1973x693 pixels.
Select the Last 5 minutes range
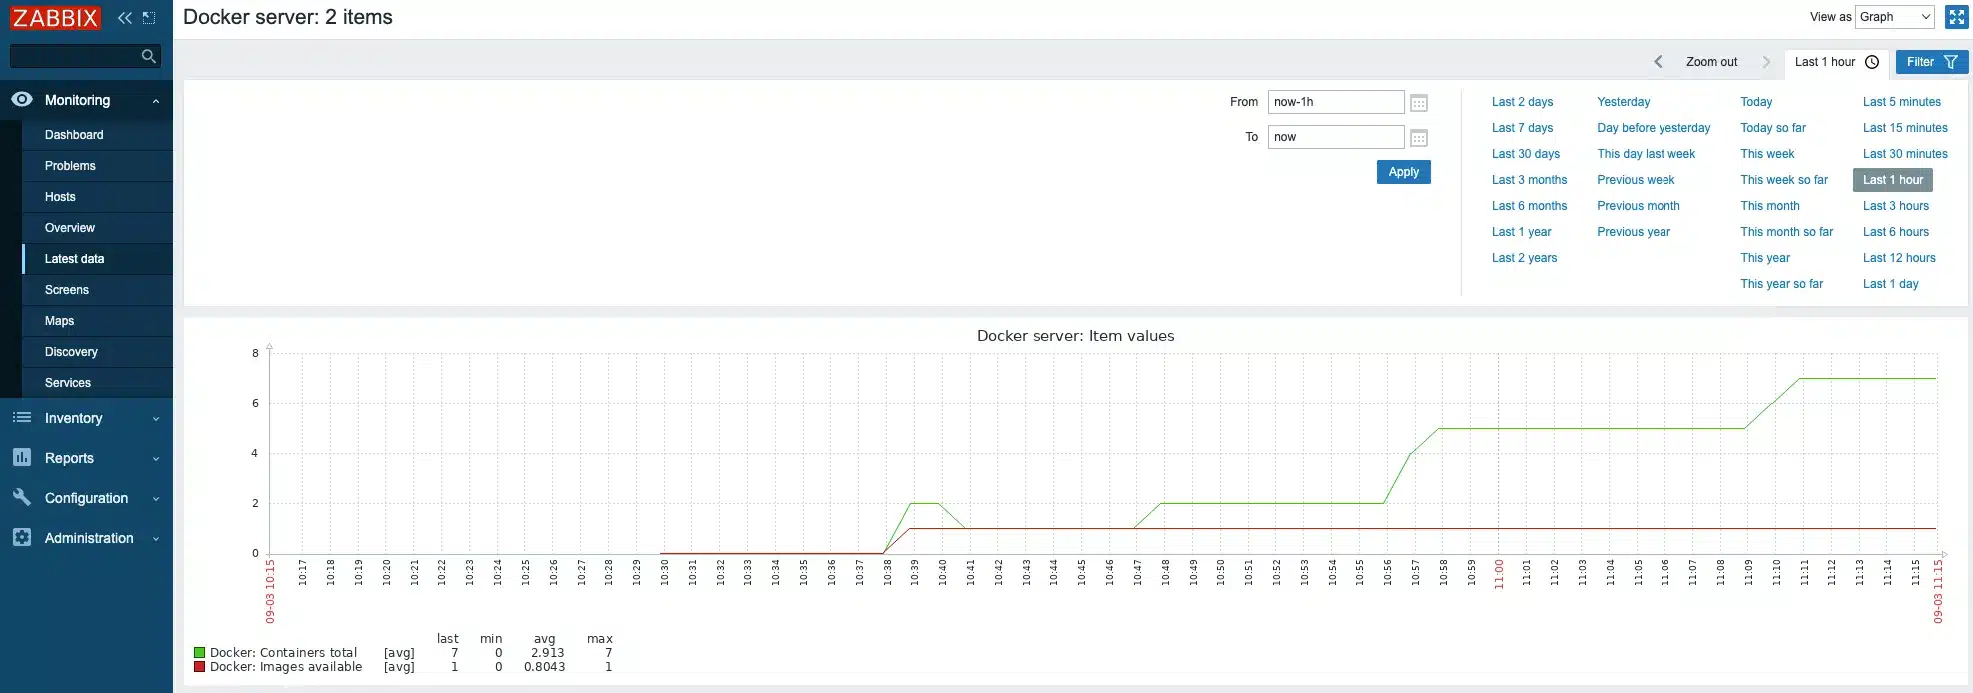1901,102
